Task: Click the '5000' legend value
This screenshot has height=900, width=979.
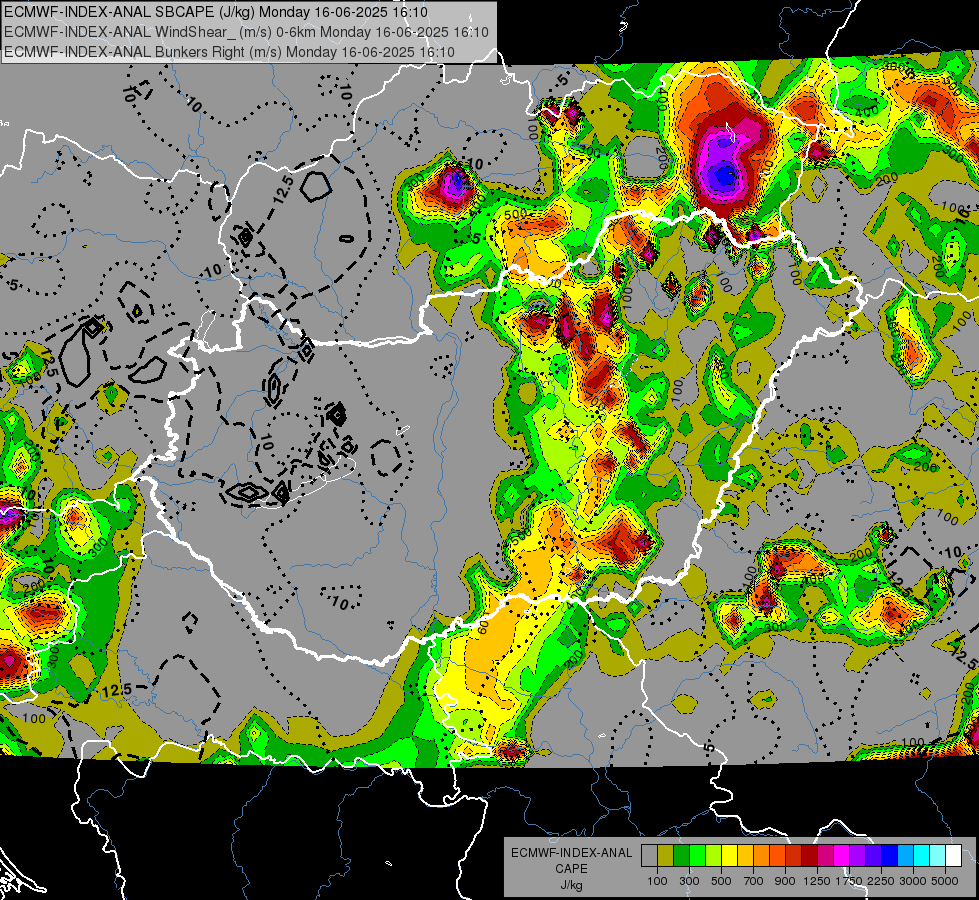Action: (945, 881)
